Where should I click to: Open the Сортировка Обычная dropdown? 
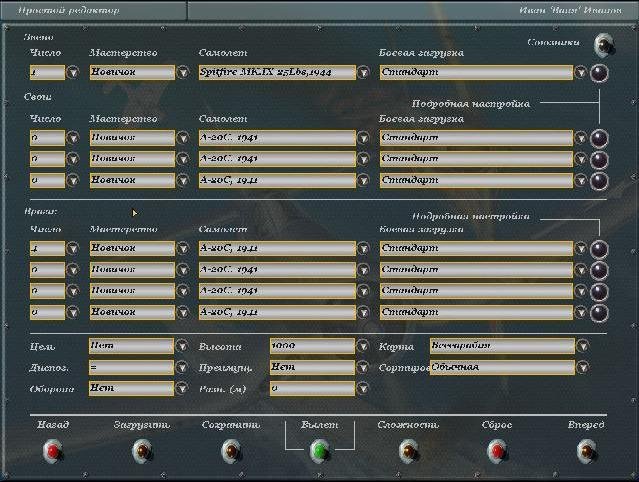[x=583, y=367]
